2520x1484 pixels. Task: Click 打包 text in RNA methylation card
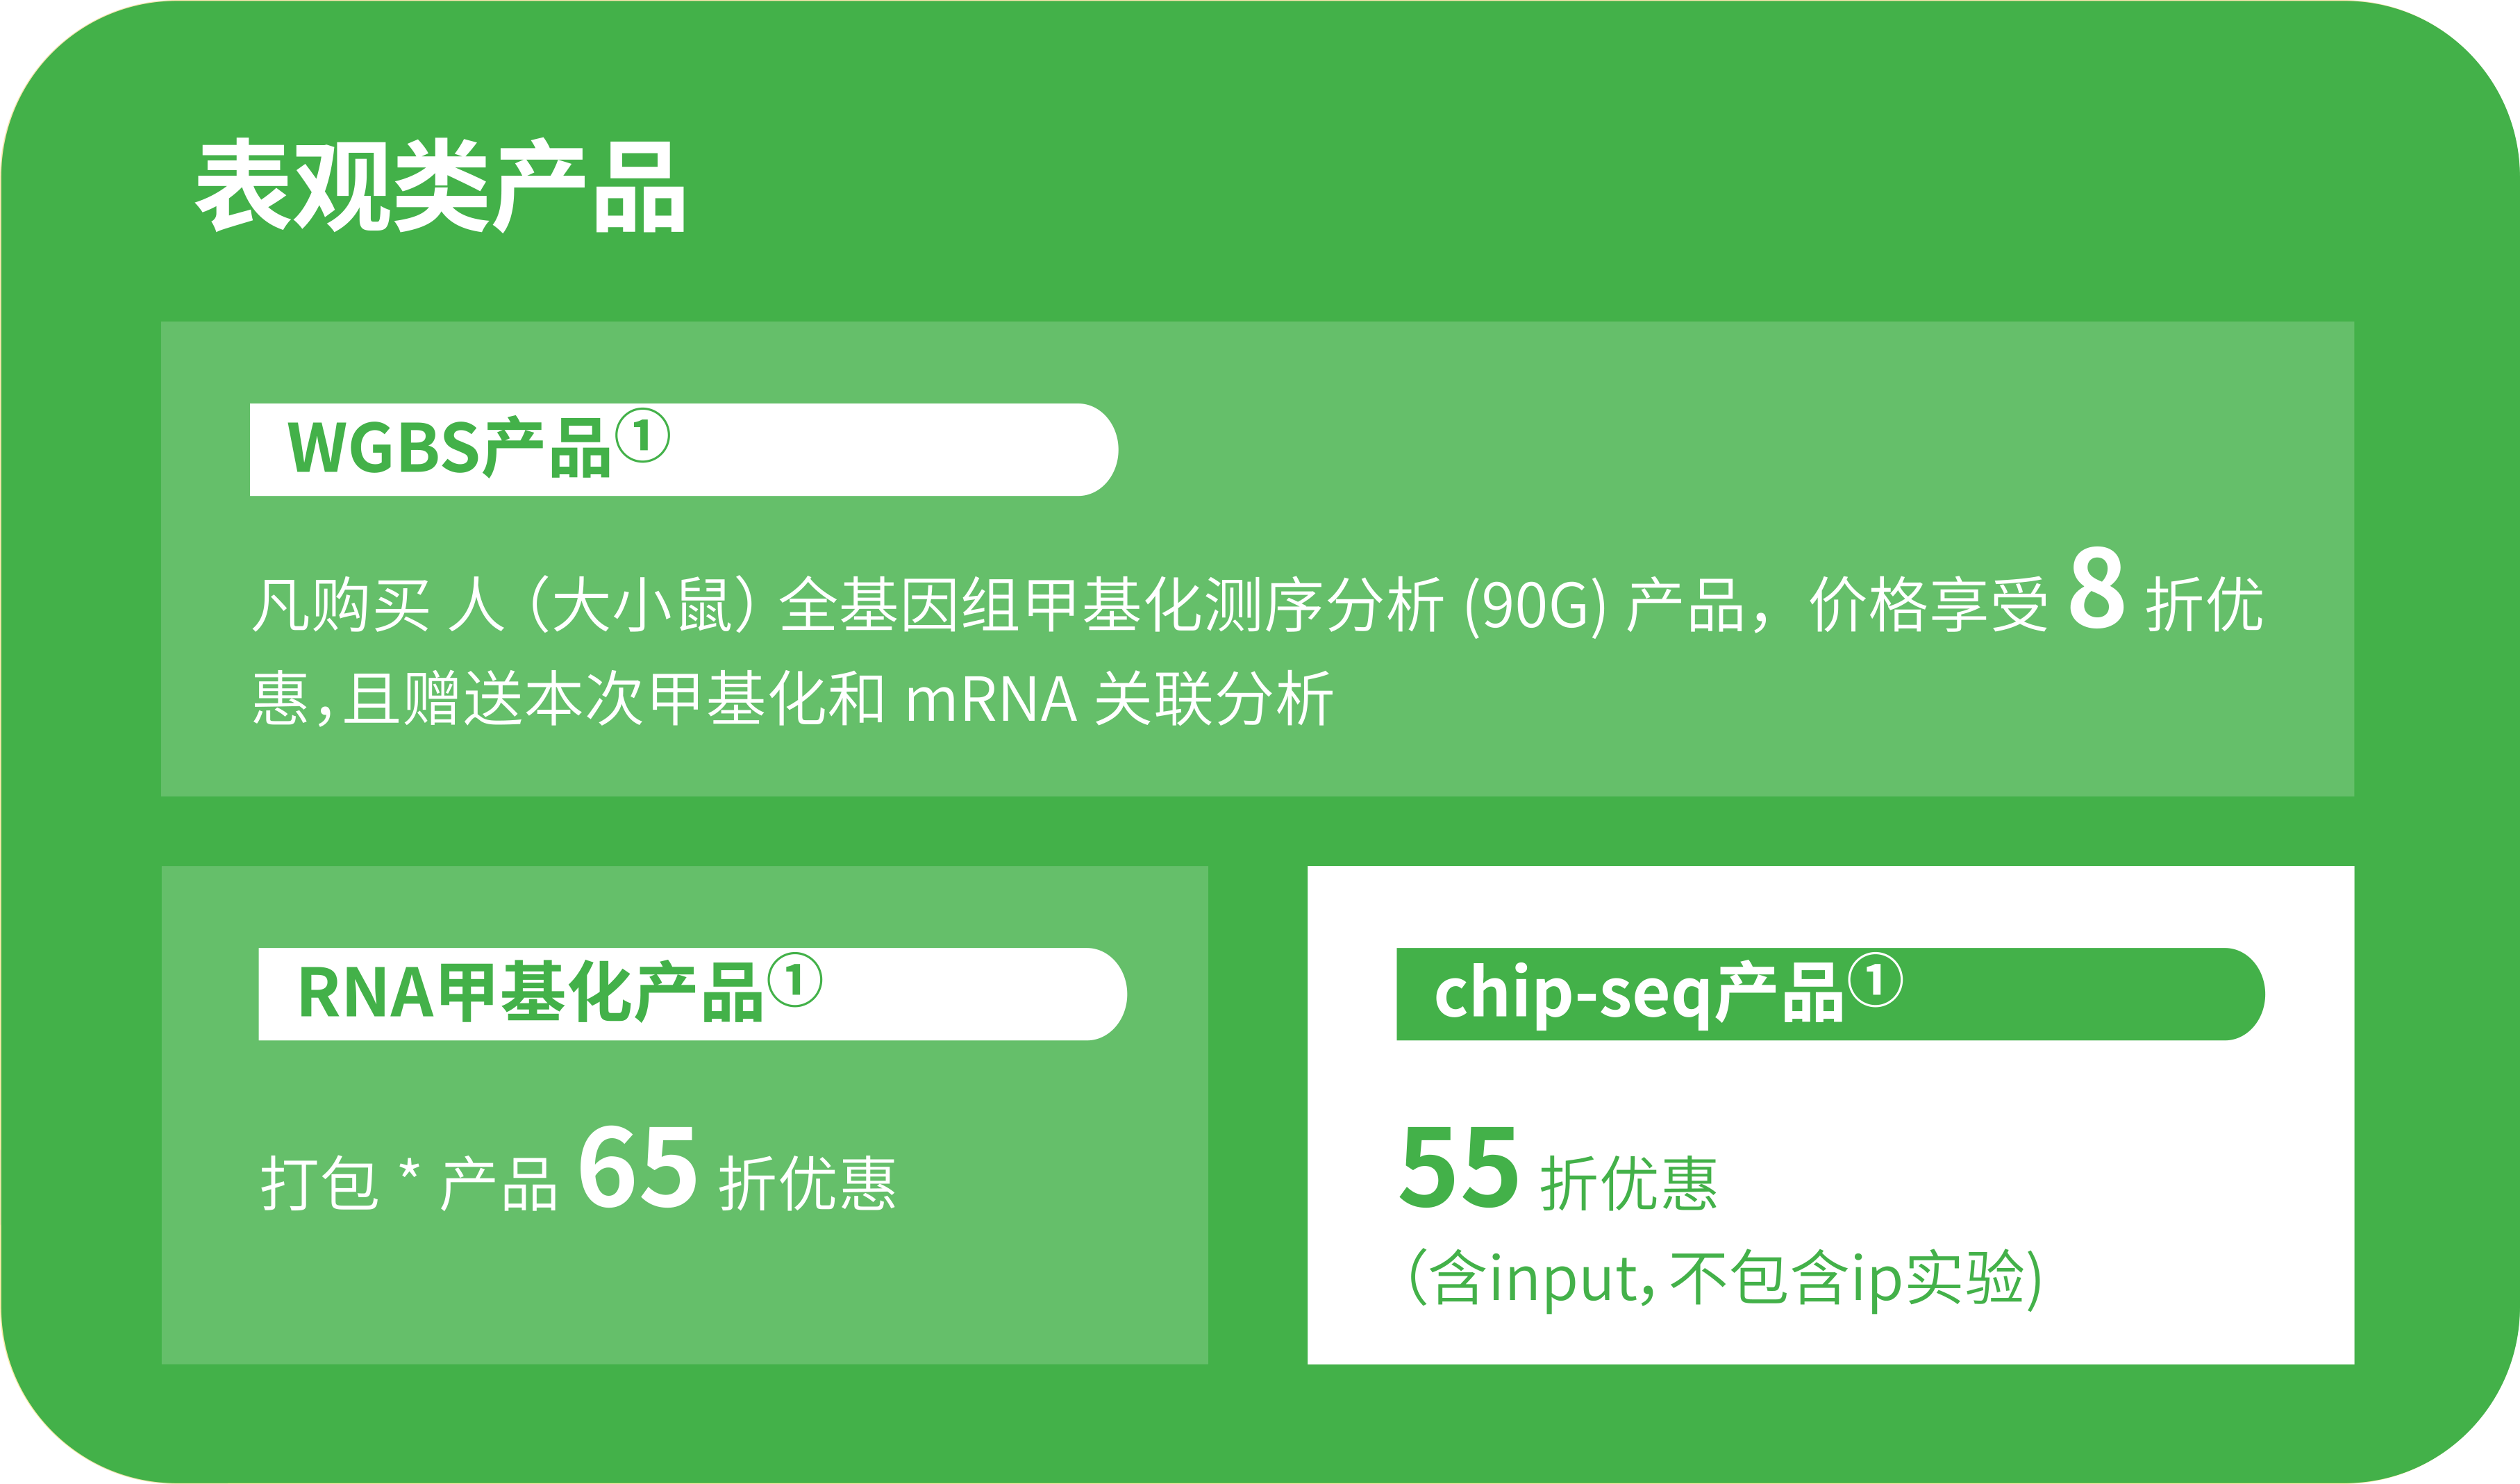click(320, 1184)
